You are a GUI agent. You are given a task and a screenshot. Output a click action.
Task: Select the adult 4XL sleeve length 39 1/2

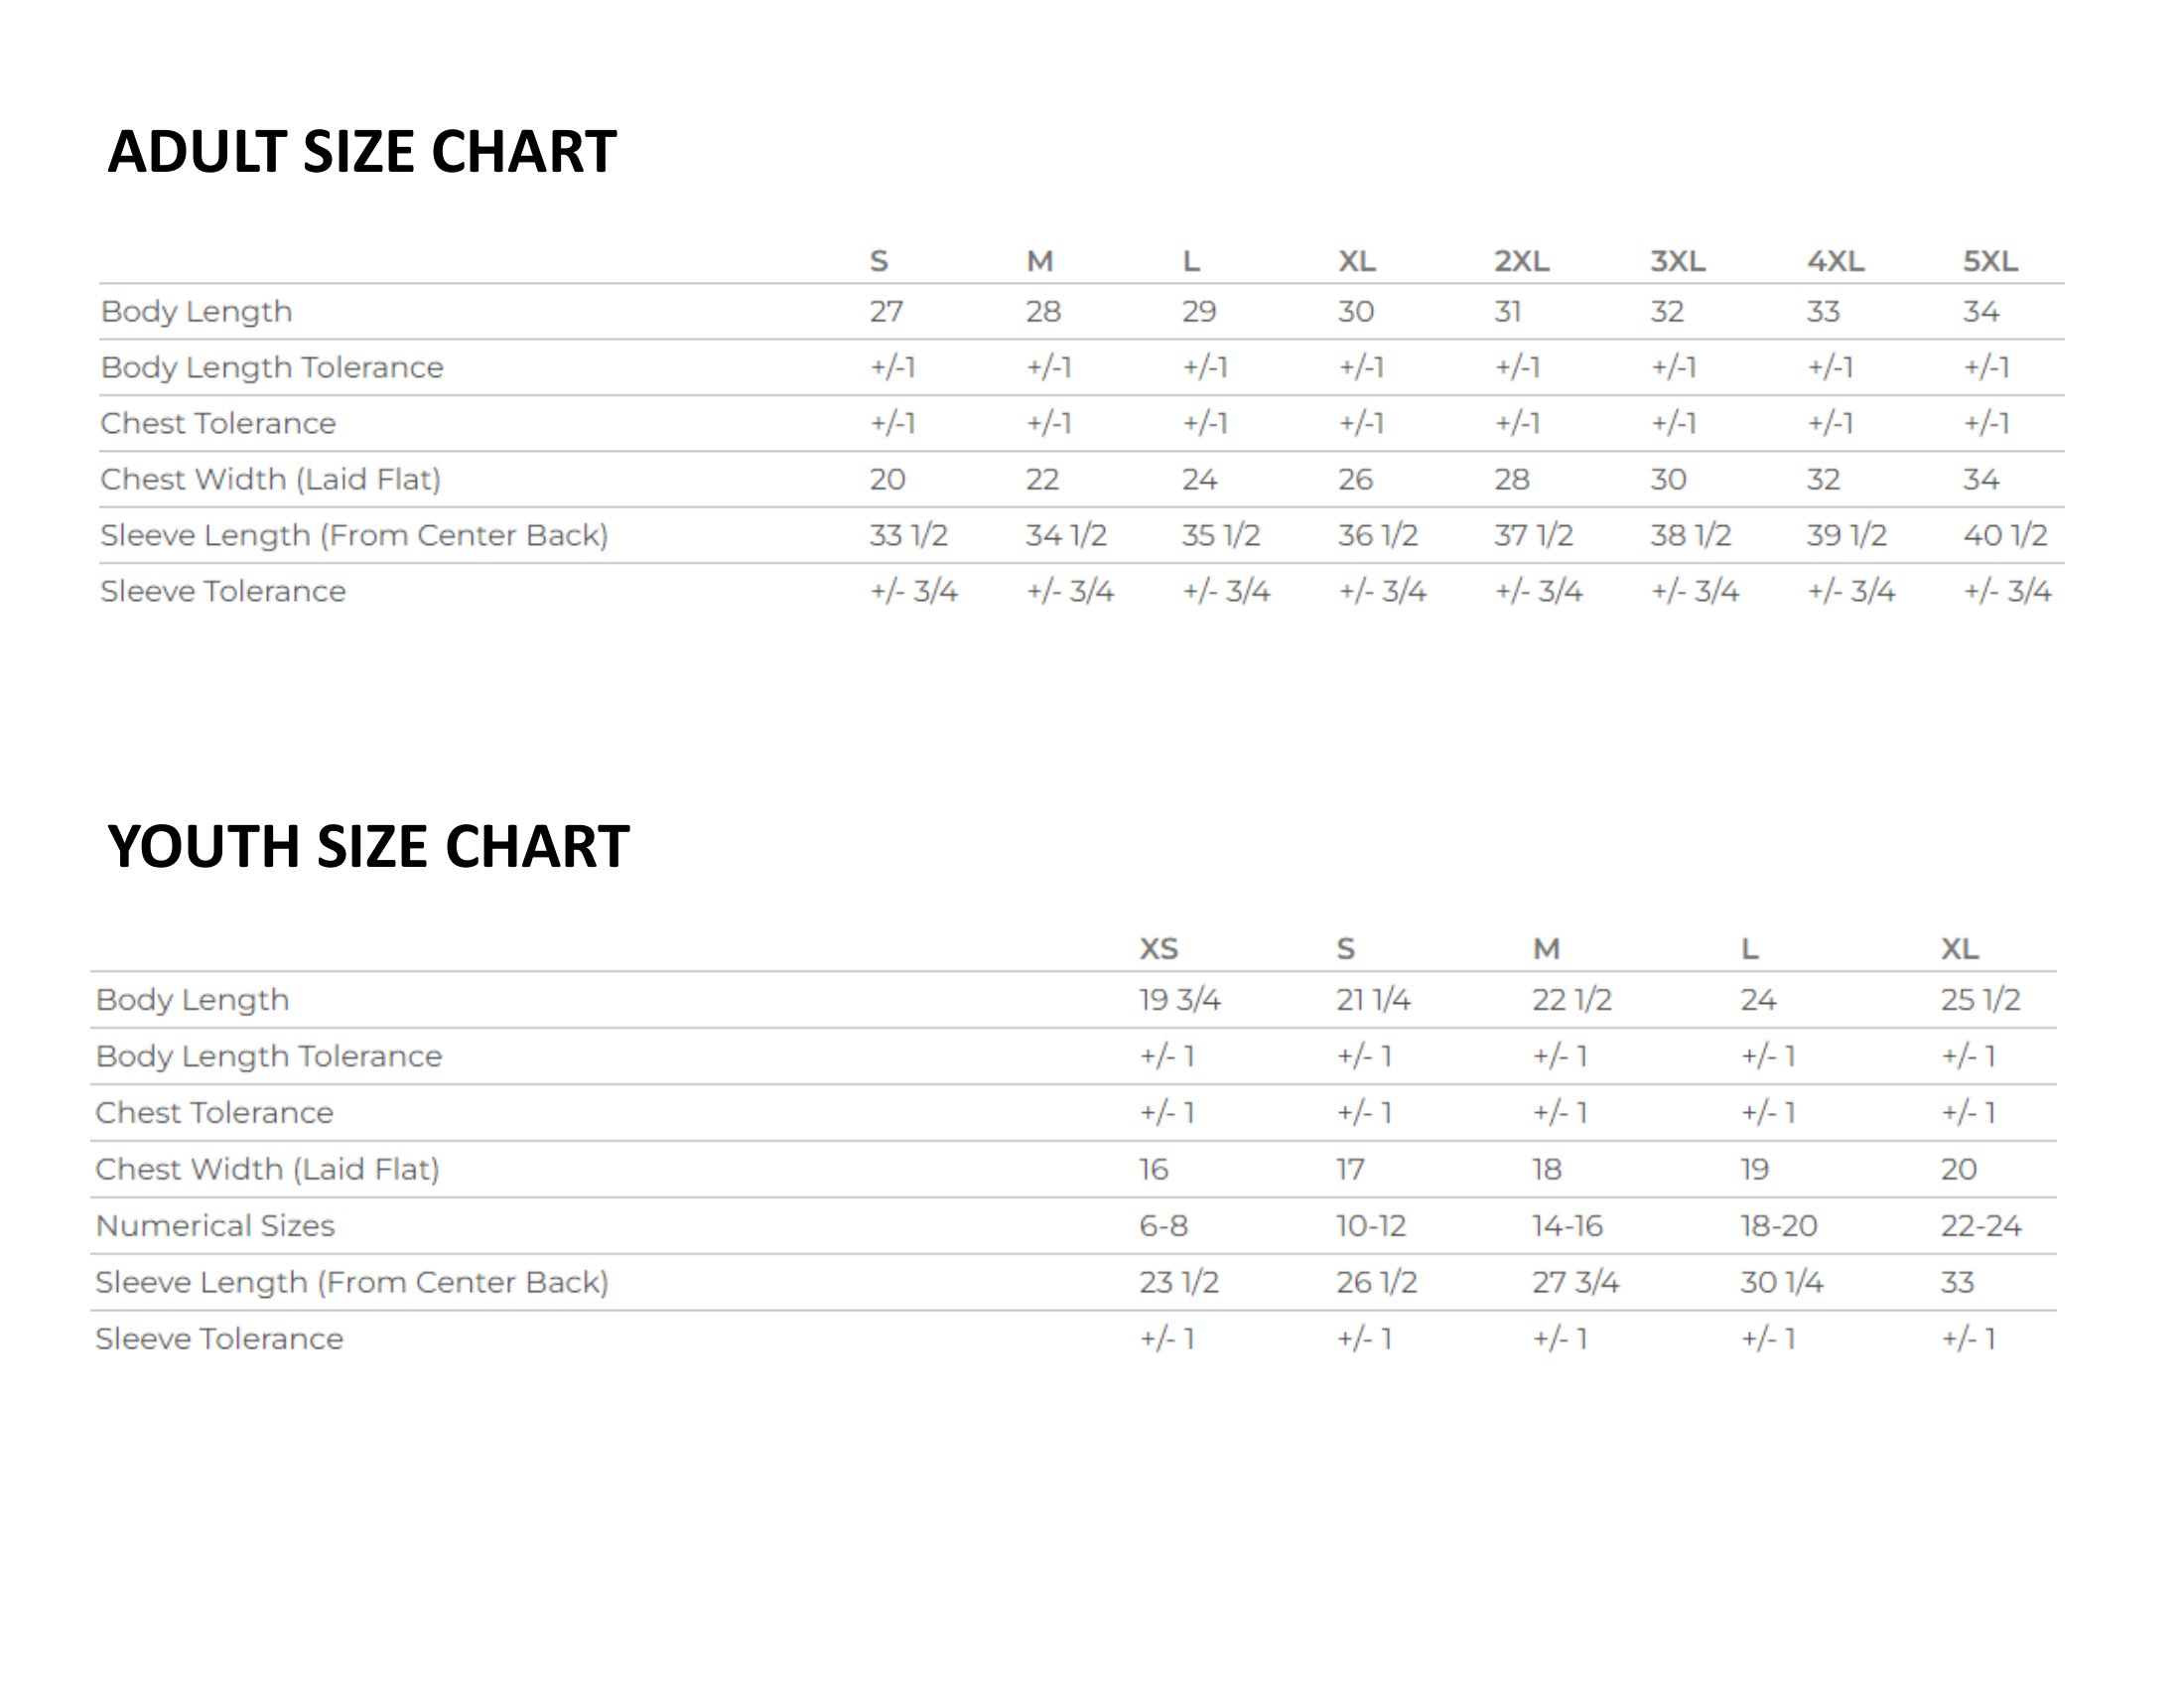coord(1847,536)
